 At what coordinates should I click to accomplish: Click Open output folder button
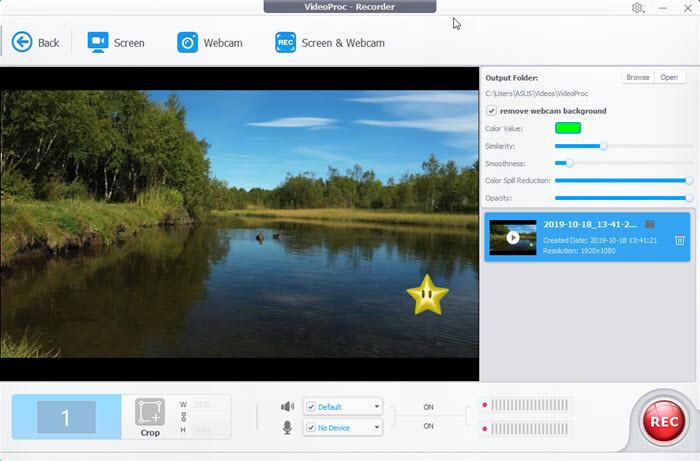[668, 77]
